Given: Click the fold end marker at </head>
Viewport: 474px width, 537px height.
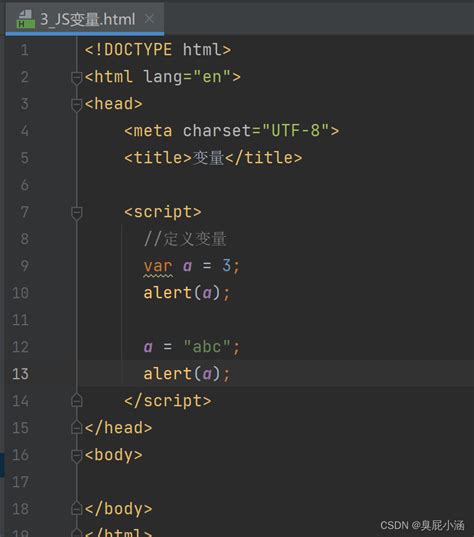Looking at the screenshot, I should 76,427.
